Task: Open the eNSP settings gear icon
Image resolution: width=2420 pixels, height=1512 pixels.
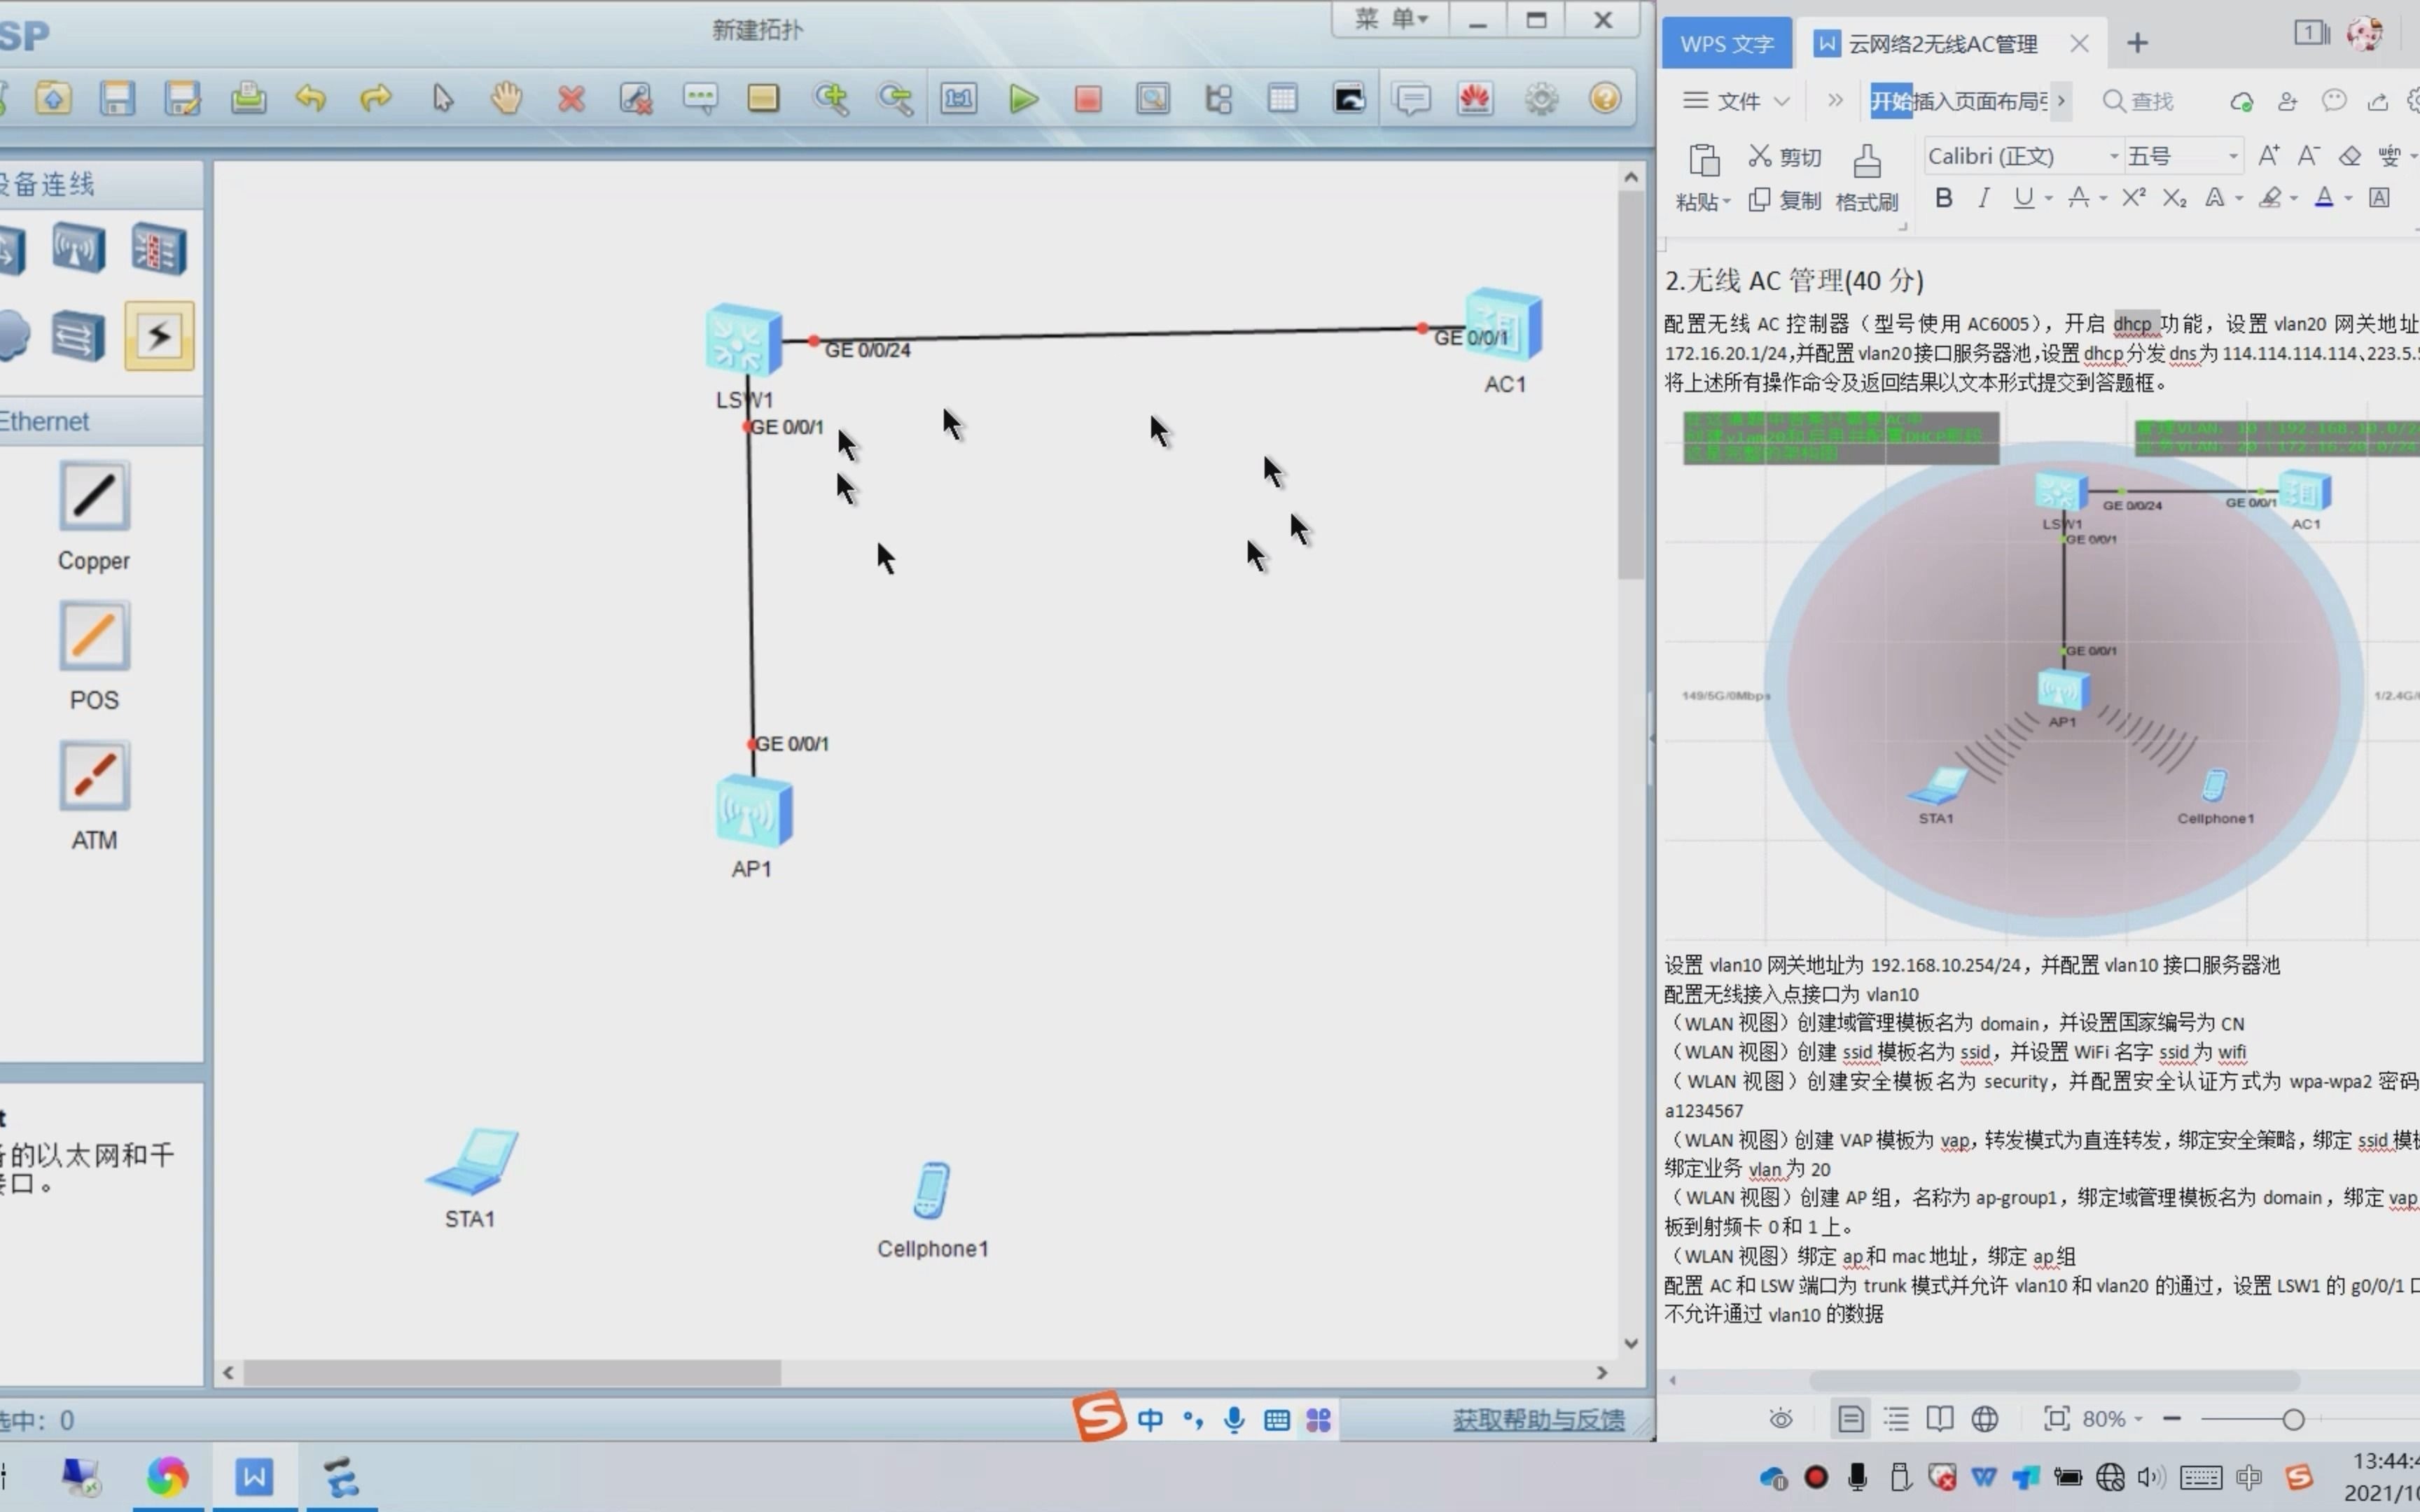Action: (x=1541, y=99)
